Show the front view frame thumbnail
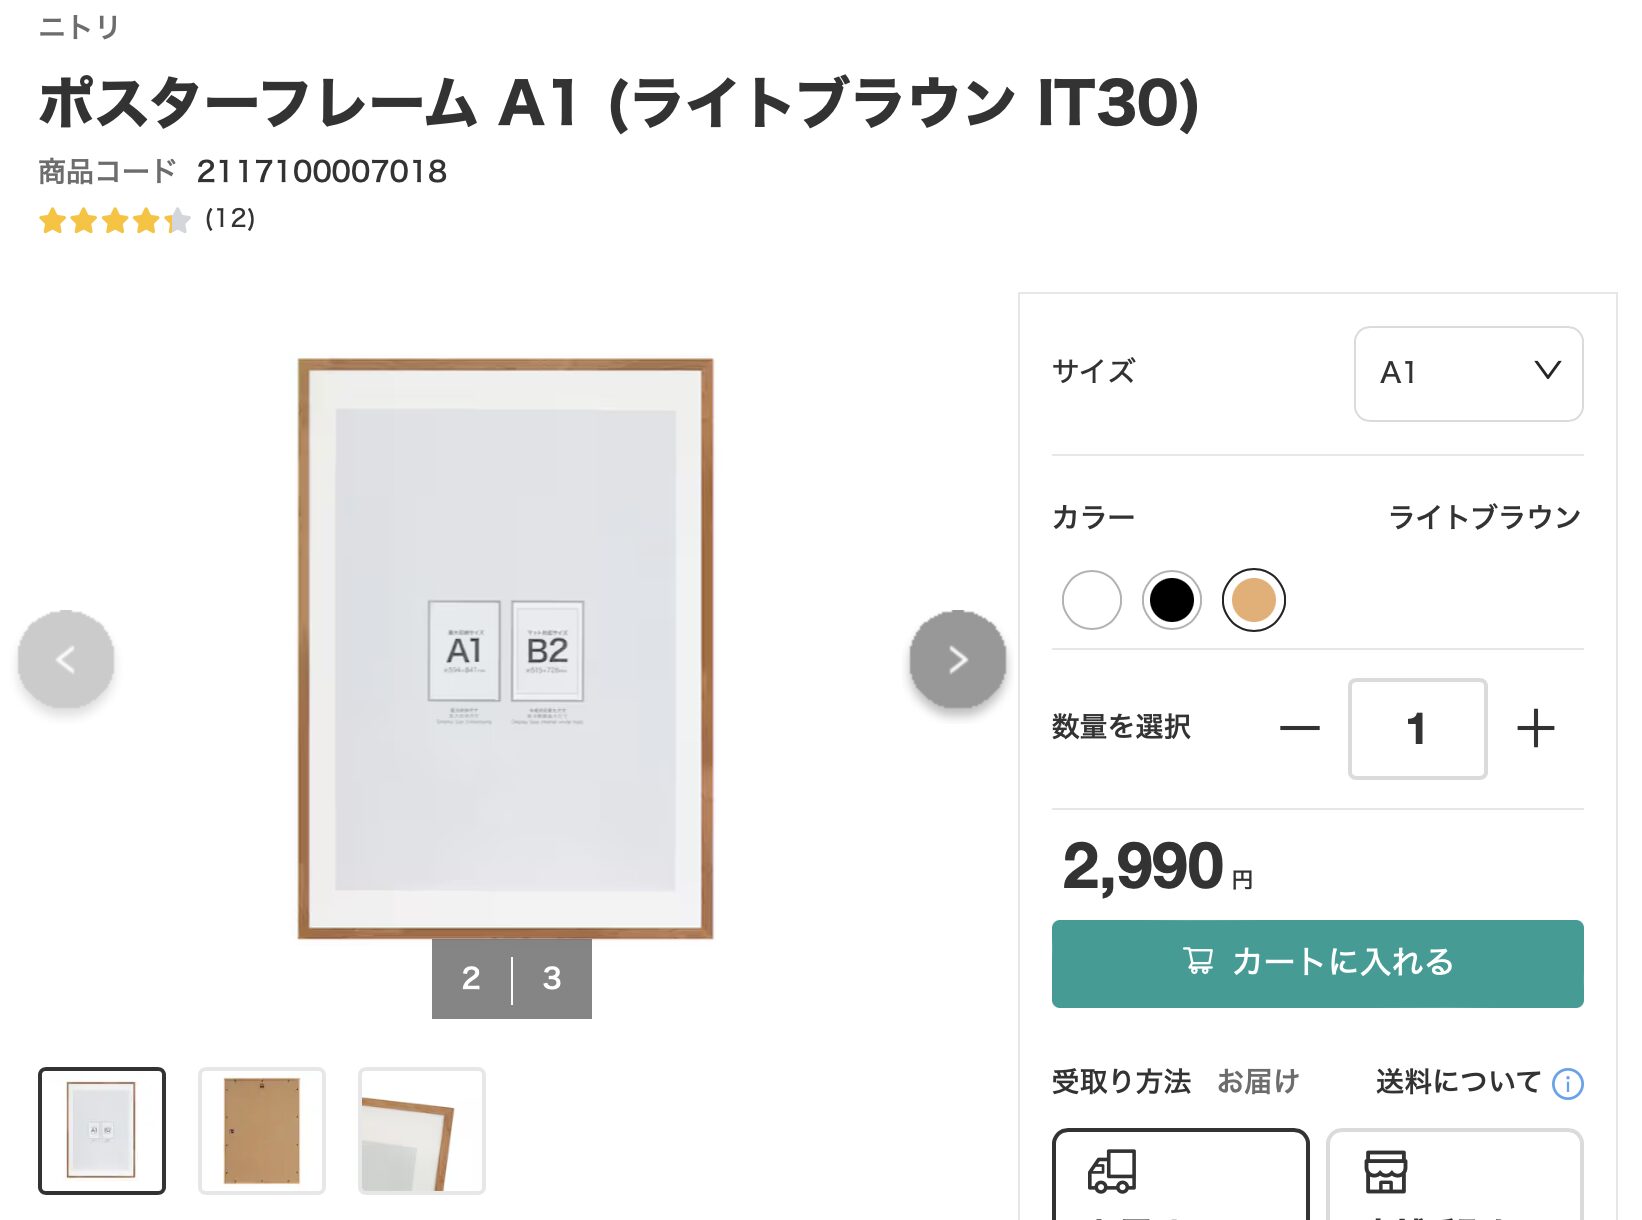The image size is (1642, 1220). point(102,1130)
